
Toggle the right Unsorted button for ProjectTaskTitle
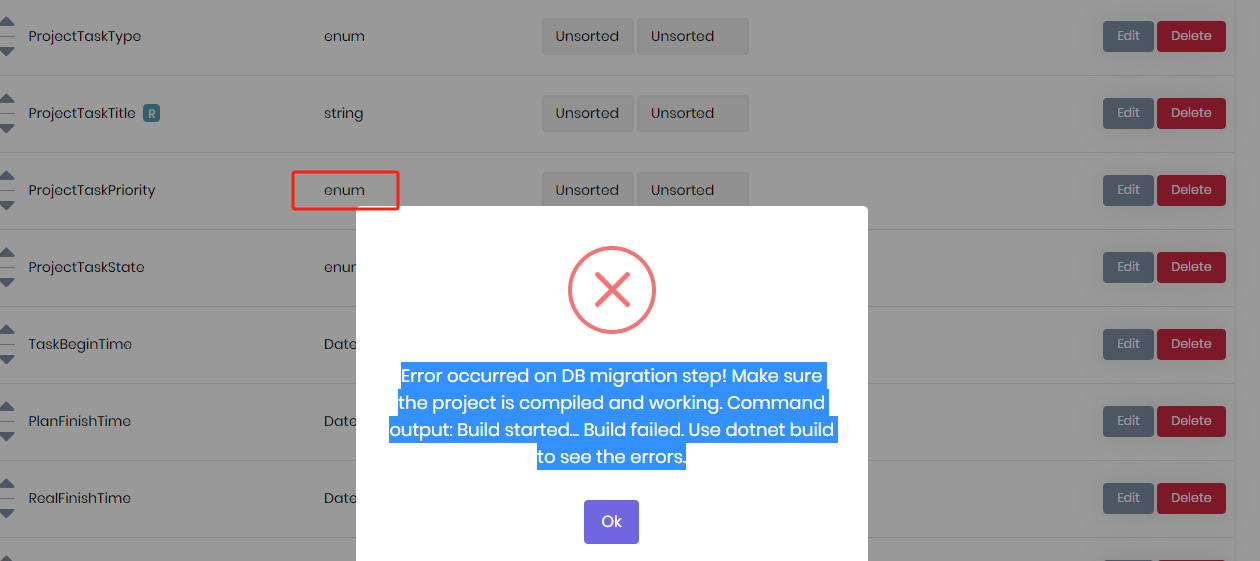692,113
